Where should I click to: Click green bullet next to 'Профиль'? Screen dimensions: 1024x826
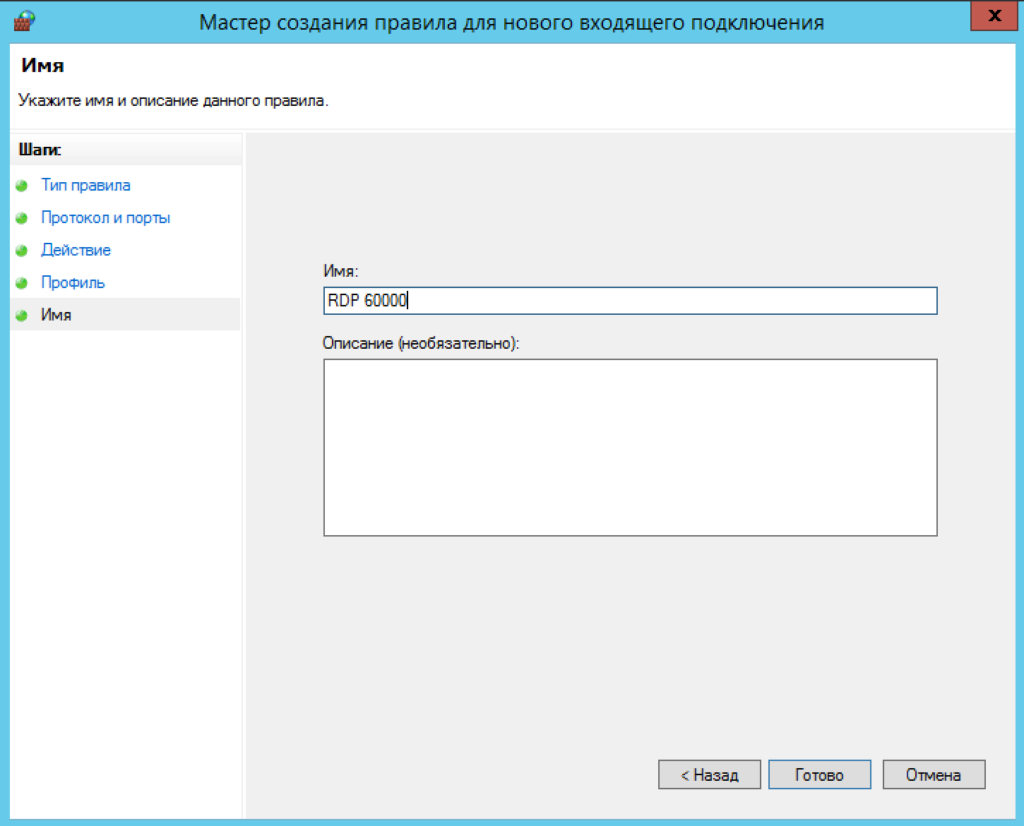pos(22,283)
